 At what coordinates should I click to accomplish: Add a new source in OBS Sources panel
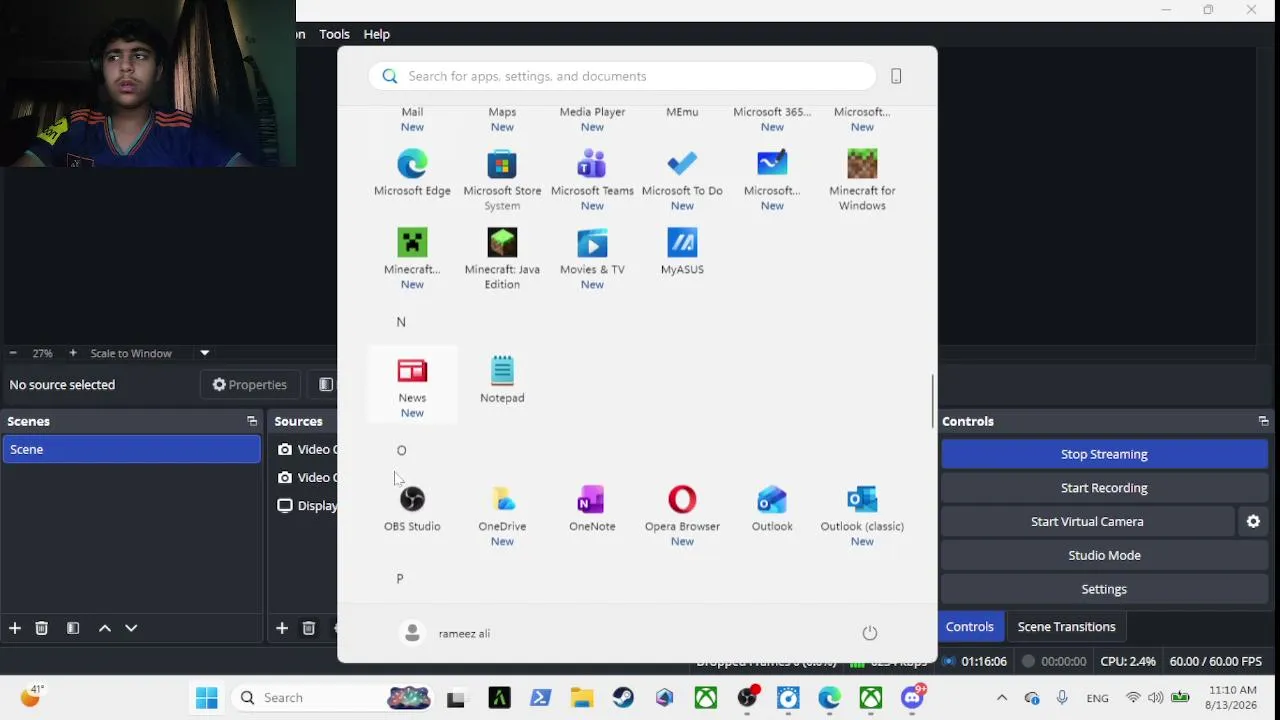pyautogui.click(x=282, y=628)
